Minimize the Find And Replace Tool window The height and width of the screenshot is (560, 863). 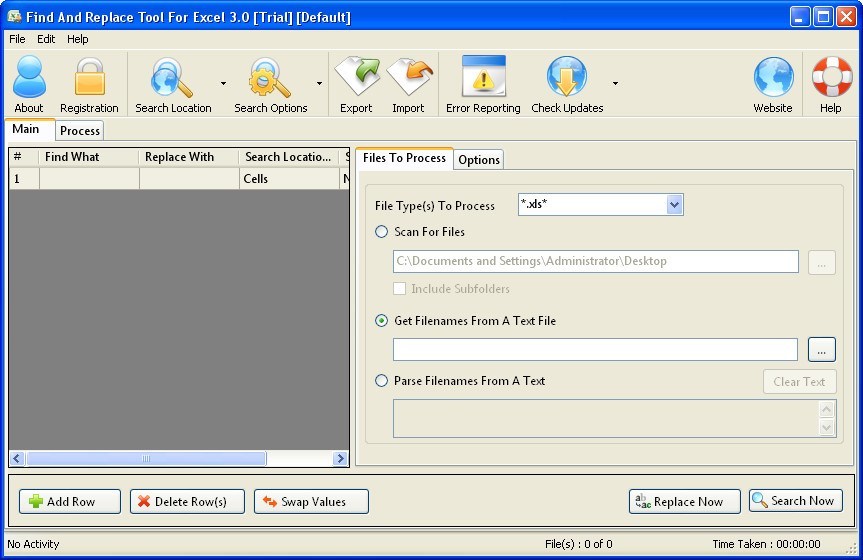tap(800, 17)
